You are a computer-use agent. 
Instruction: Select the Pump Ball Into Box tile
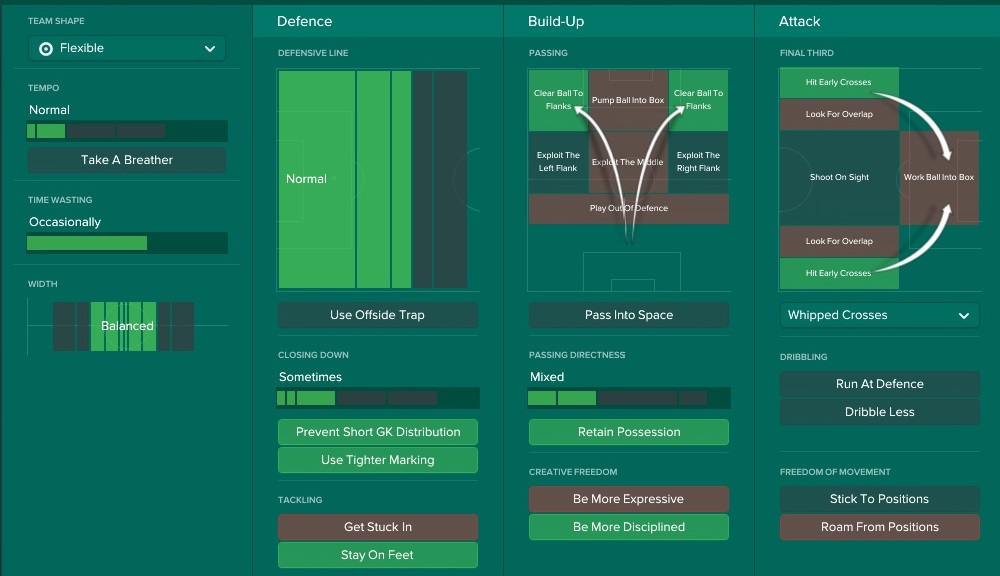click(628, 100)
